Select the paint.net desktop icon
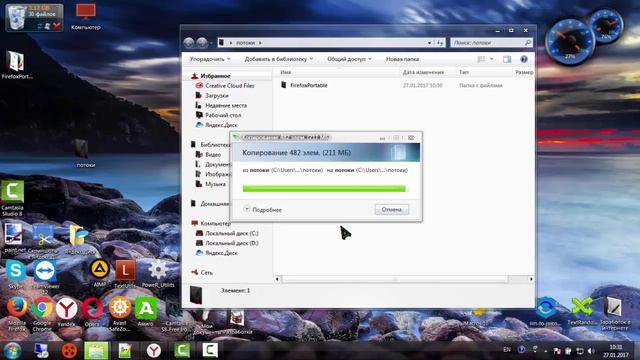Viewport: 640px width, 360px height. point(14,238)
